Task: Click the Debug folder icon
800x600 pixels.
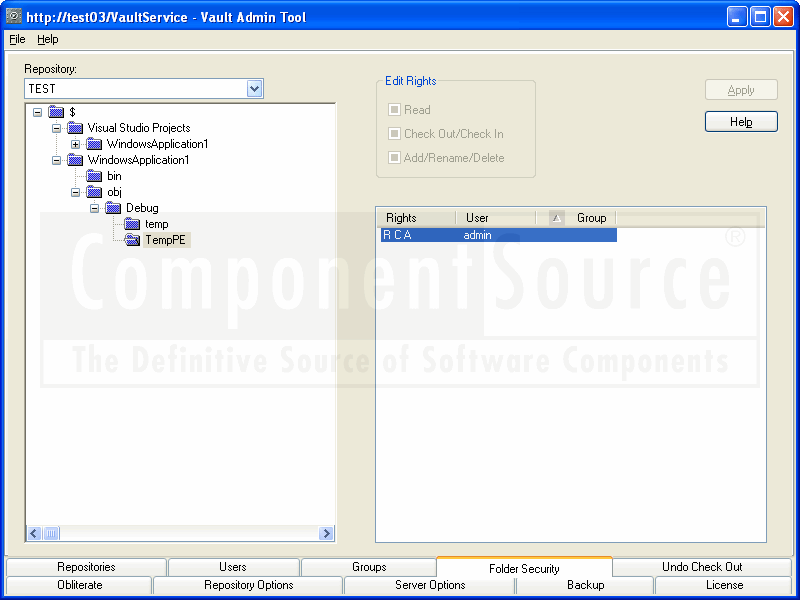Action: pyautogui.click(x=113, y=208)
